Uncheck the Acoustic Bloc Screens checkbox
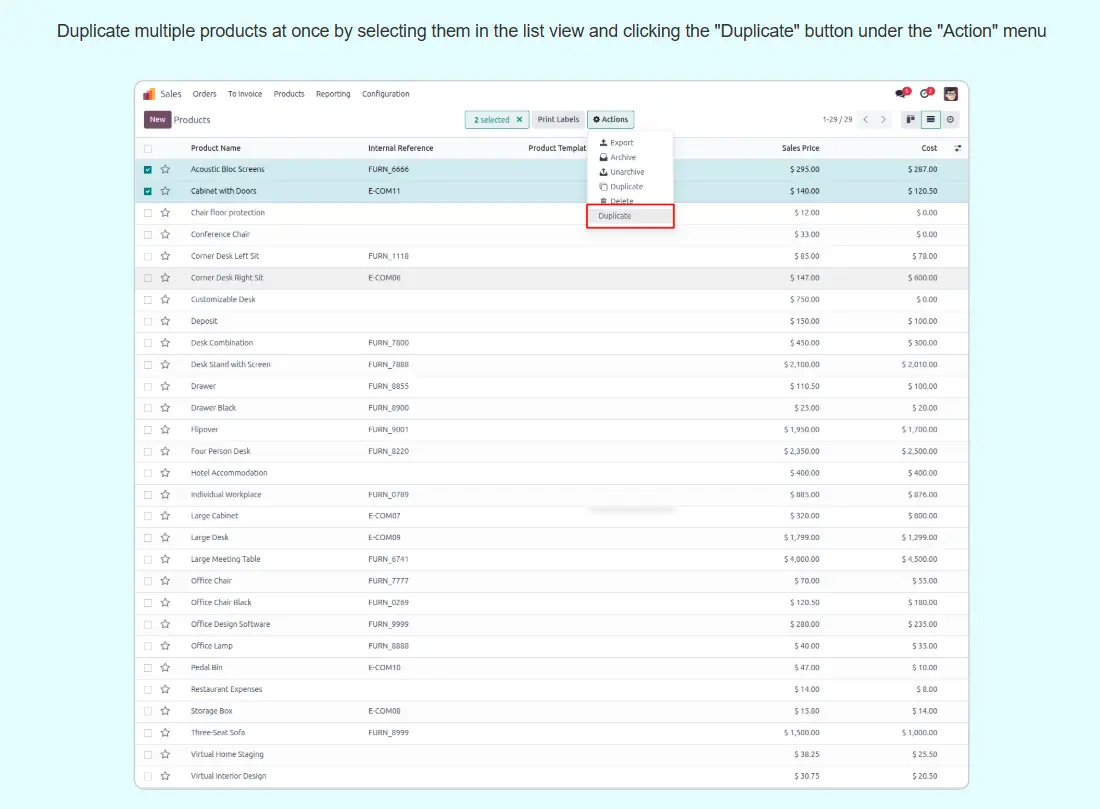 pyautogui.click(x=148, y=170)
